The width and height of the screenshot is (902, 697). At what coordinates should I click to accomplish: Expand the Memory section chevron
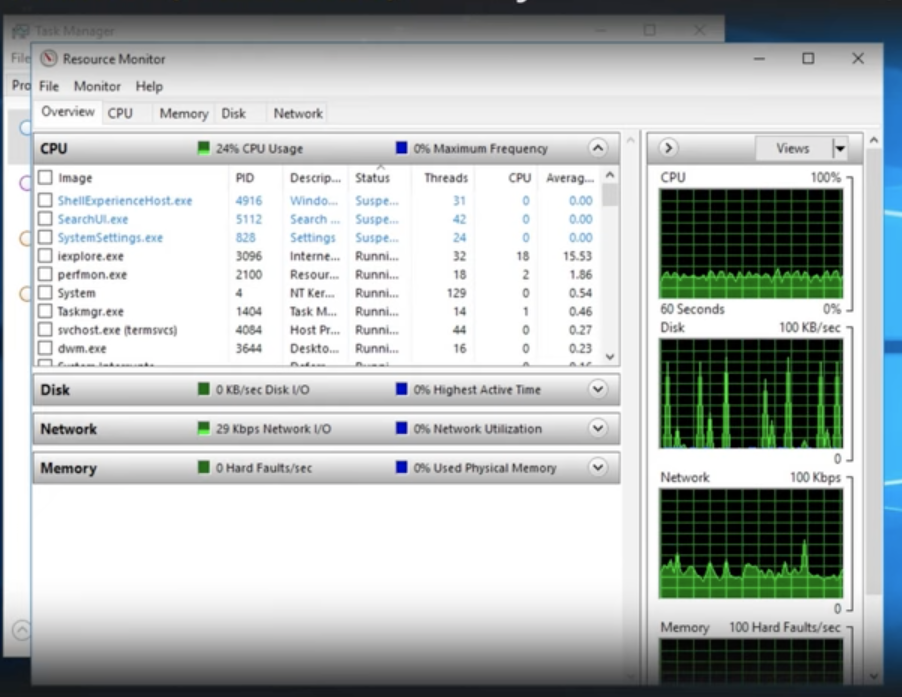598,467
